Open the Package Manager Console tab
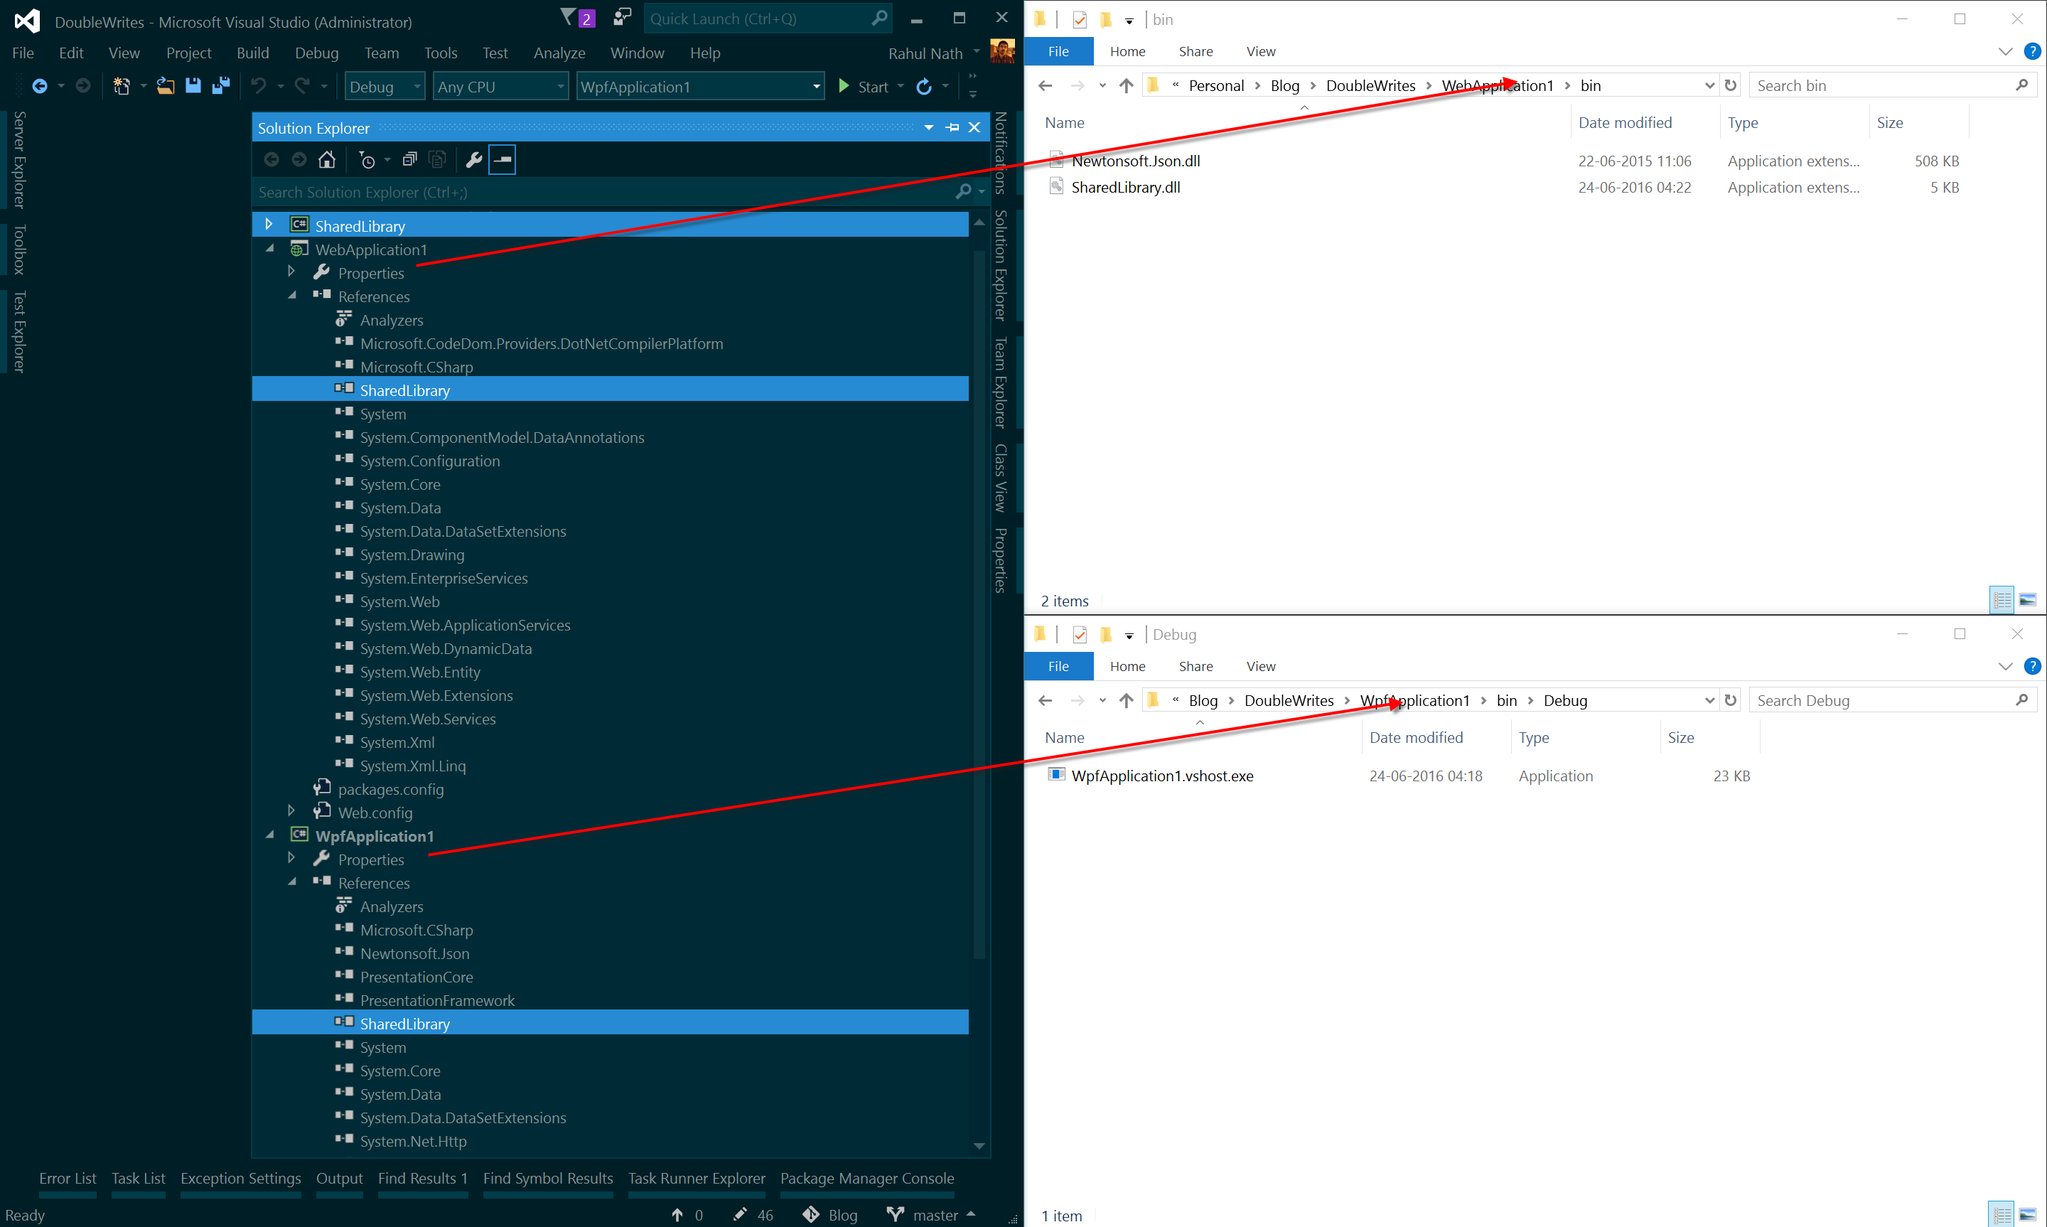Screen dimensions: 2047x1227 [x=867, y=1178]
